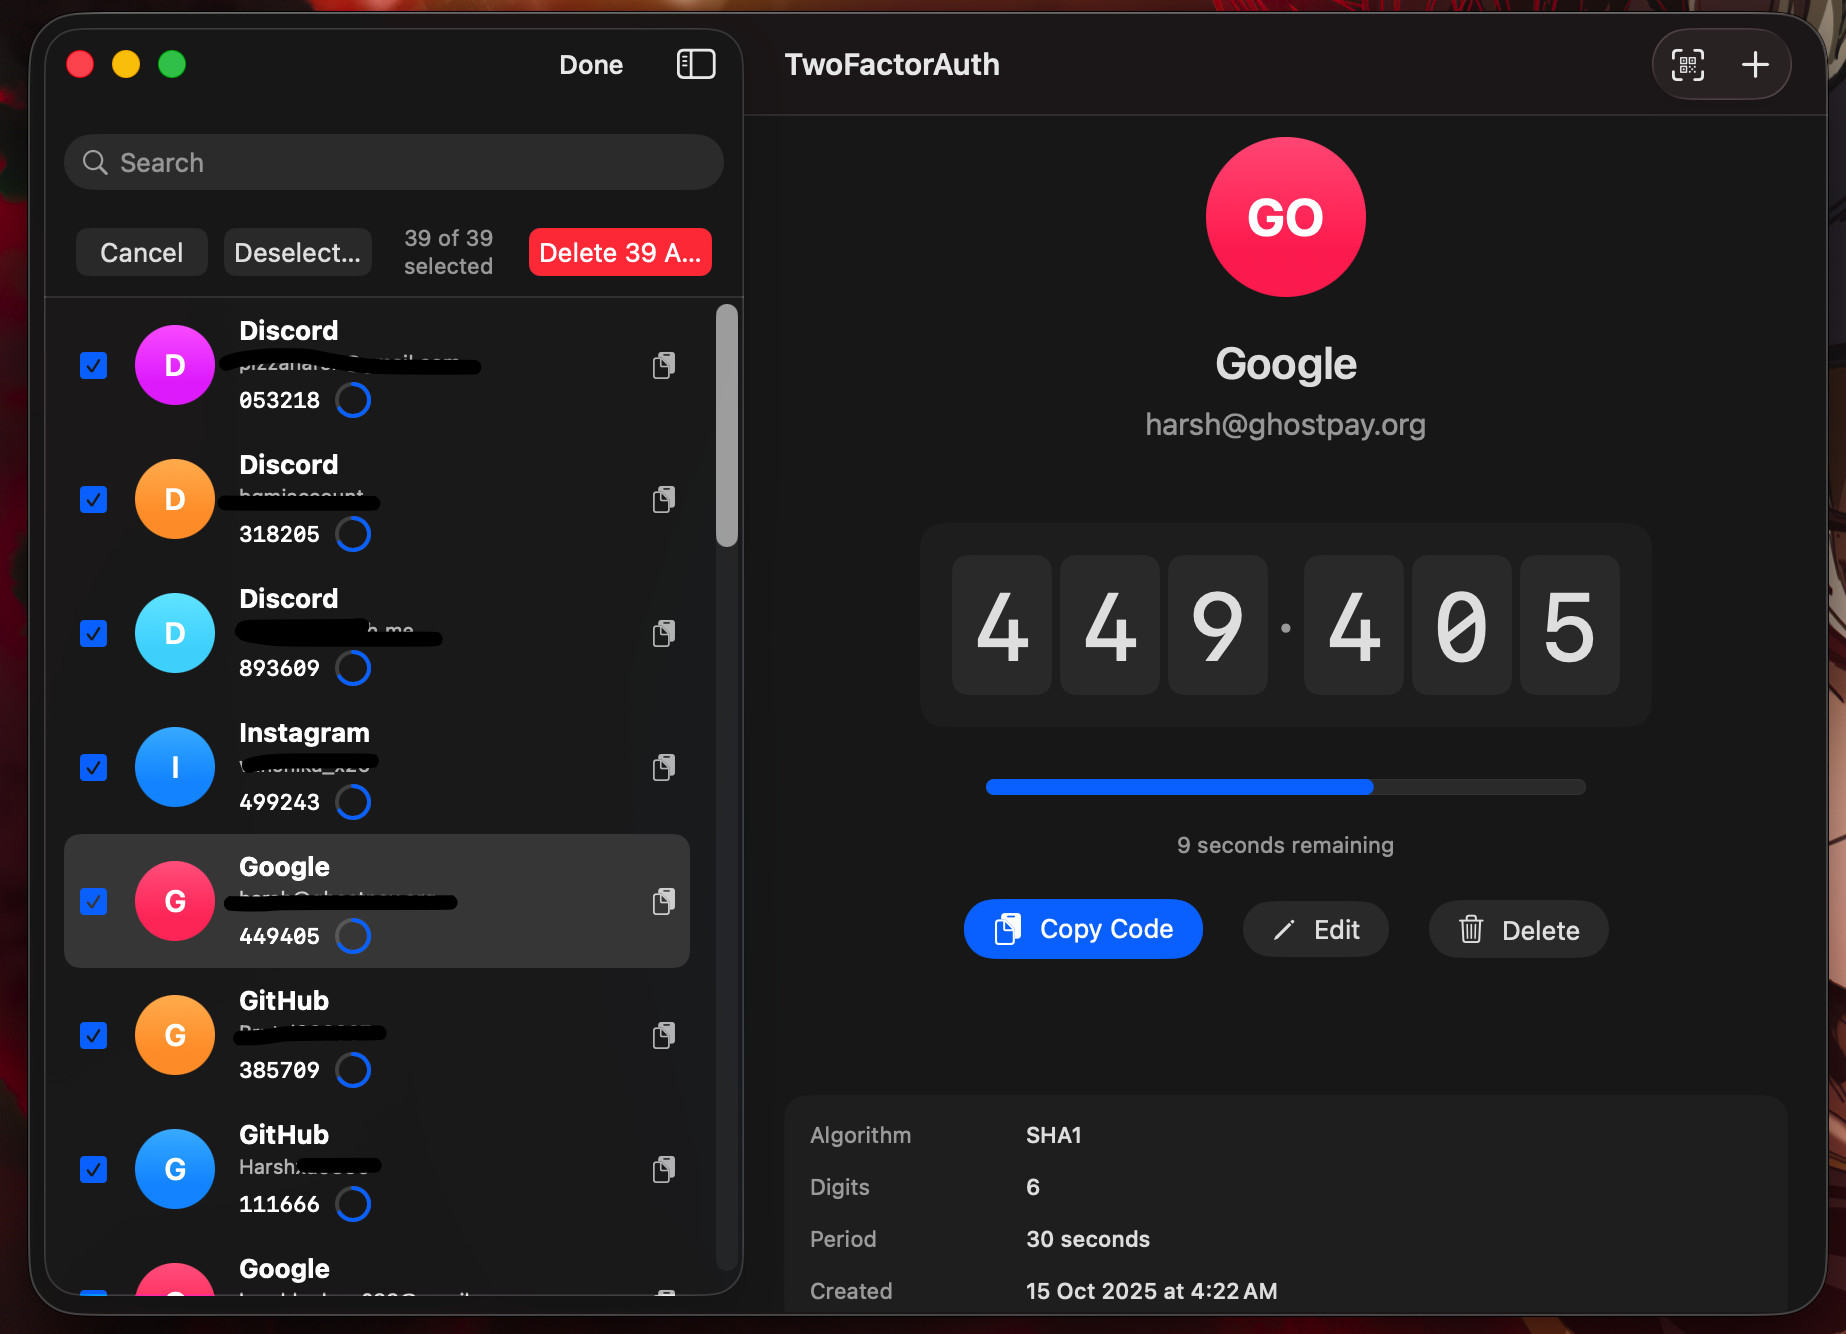Copy the Instagram code 499243 via clipboard icon
Image resolution: width=1846 pixels, height=1334 pixels.
[x=664, y=768]
